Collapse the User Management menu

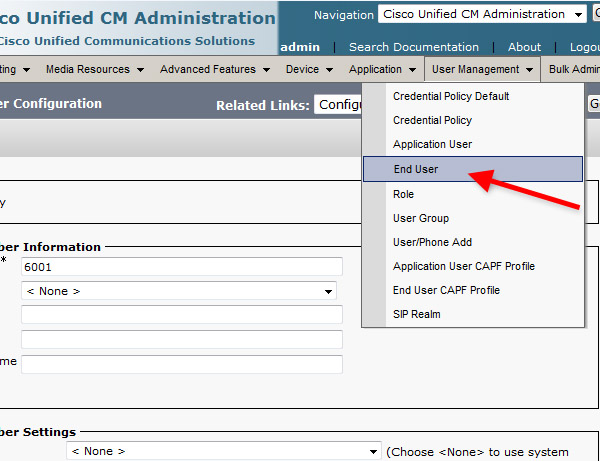[x=482, y=69]
